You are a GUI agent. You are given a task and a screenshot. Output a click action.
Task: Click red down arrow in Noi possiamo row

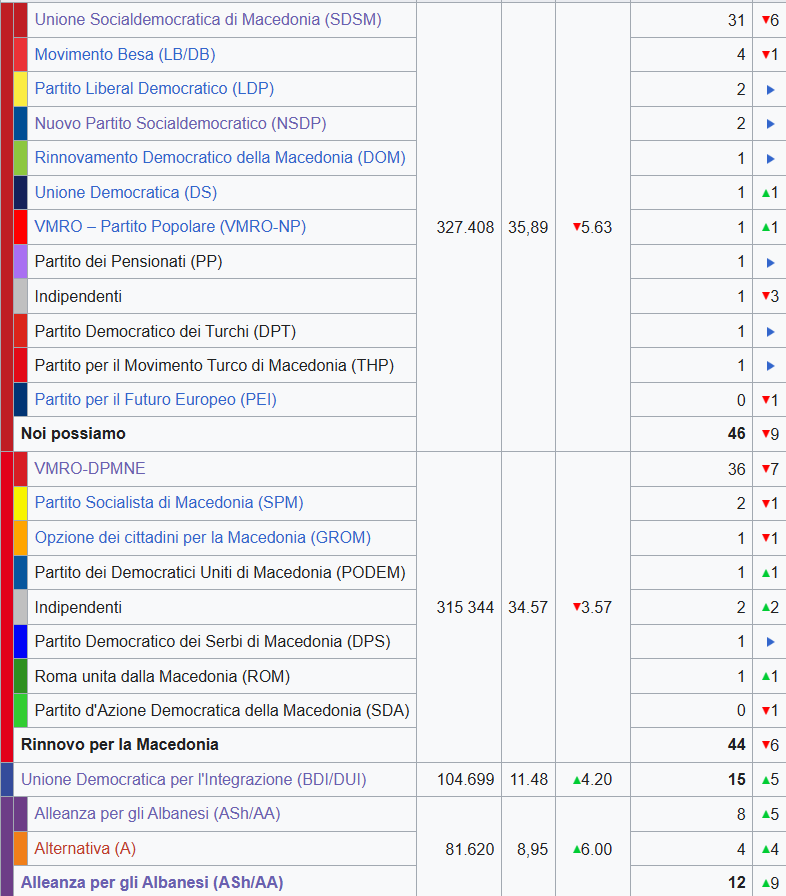tap(765, 435)
